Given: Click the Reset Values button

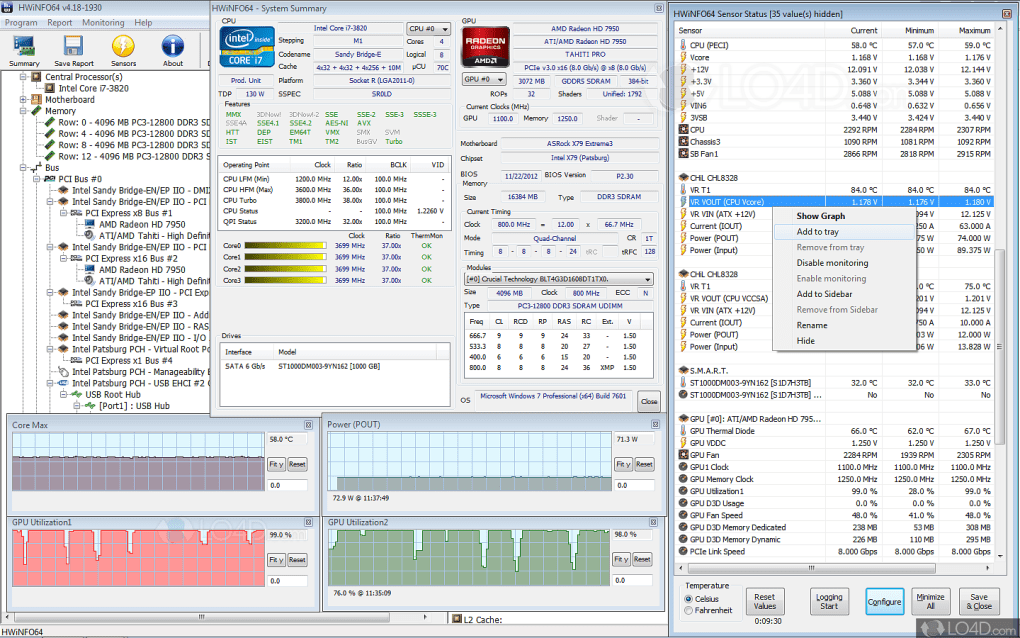Looking at the screenshot, I should click(x=764, y=602).
